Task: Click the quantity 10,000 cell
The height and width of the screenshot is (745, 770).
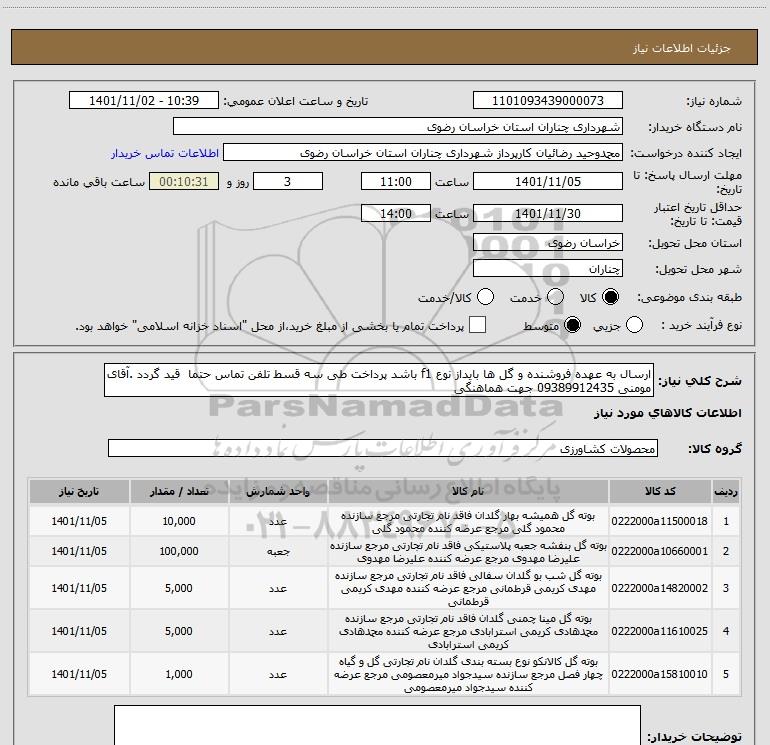Action: pos(179,521)
